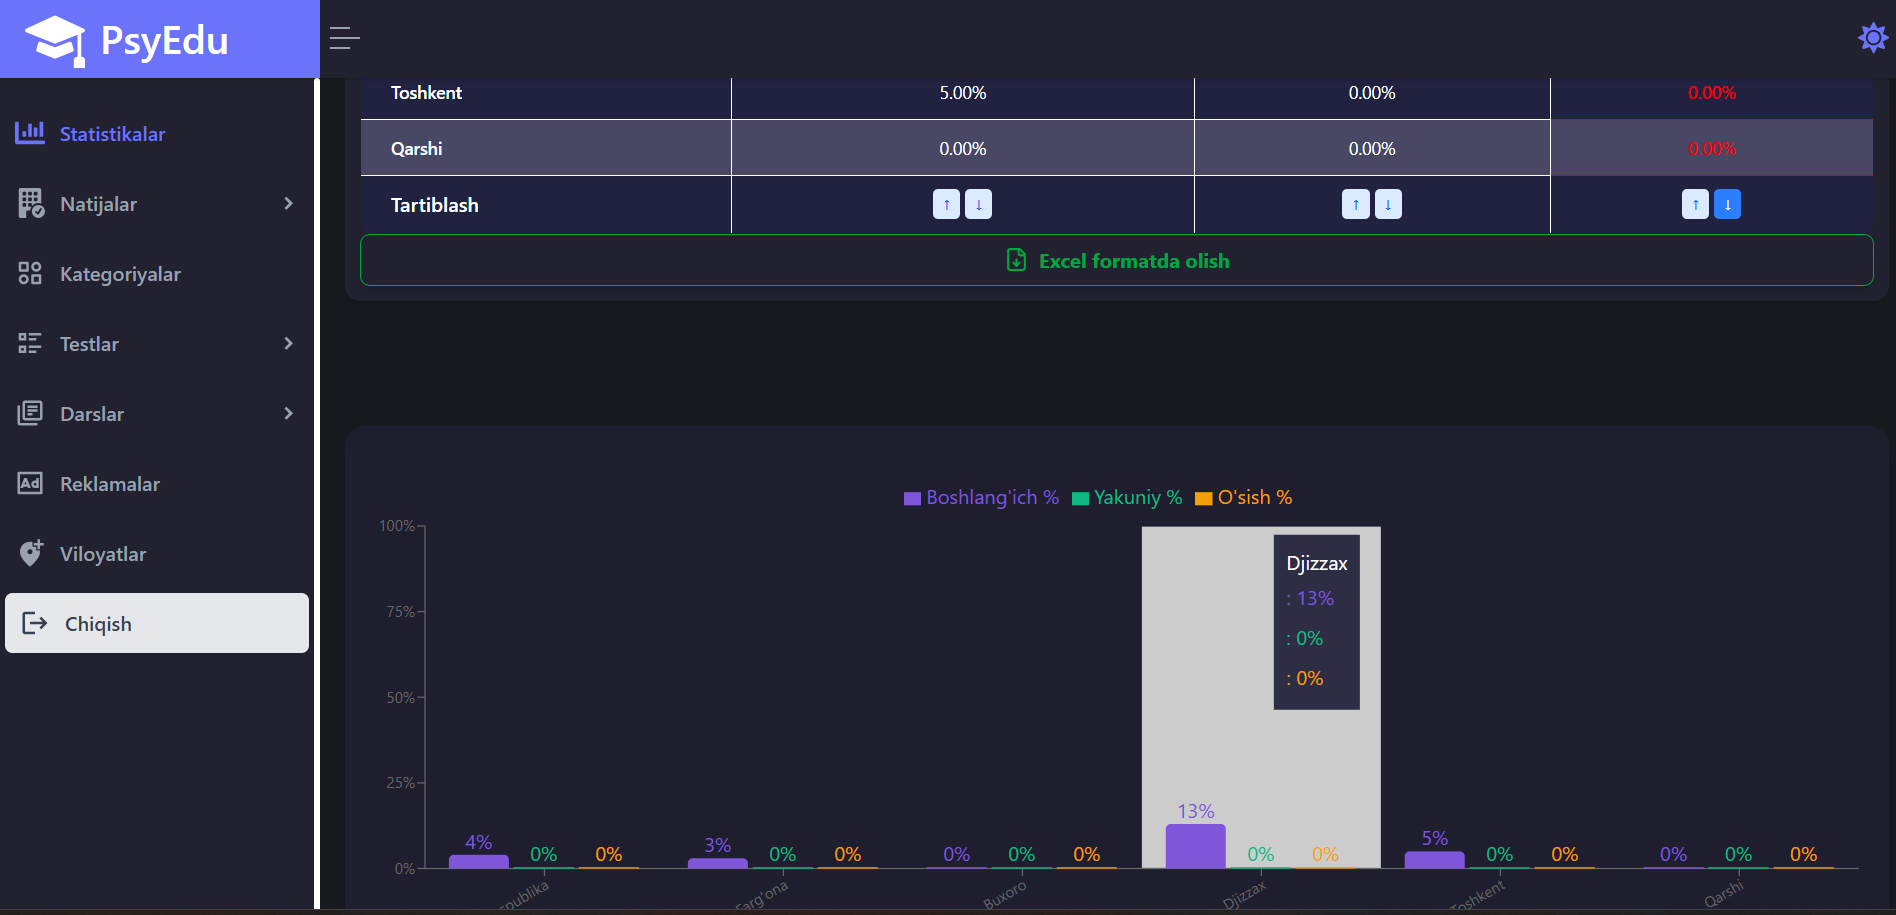Click the Viloyatlar location pin icon
Screen dimensions: 1896x915
pyautogui.click(x=31, y=554)
